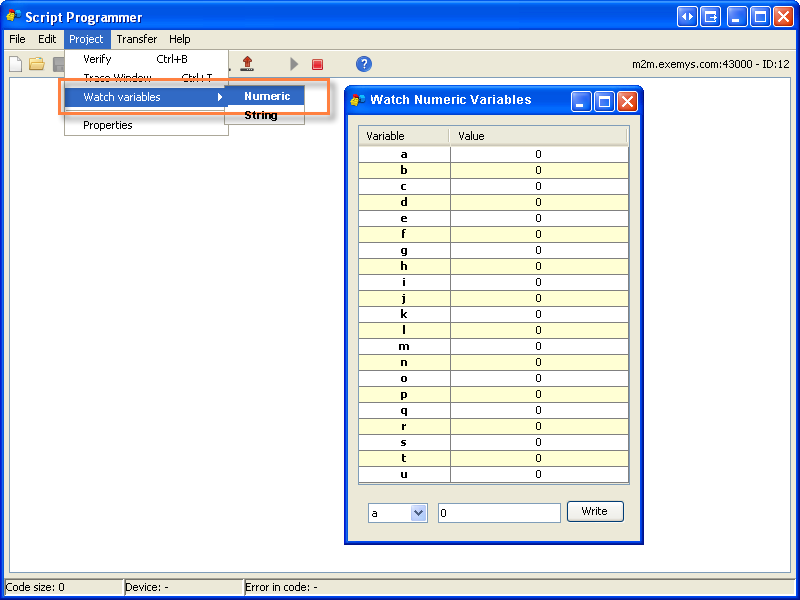The width and height of the screenshot is (800, 600).
Task: Expand the Watch variables submenu
Action: tap(144, 97)
